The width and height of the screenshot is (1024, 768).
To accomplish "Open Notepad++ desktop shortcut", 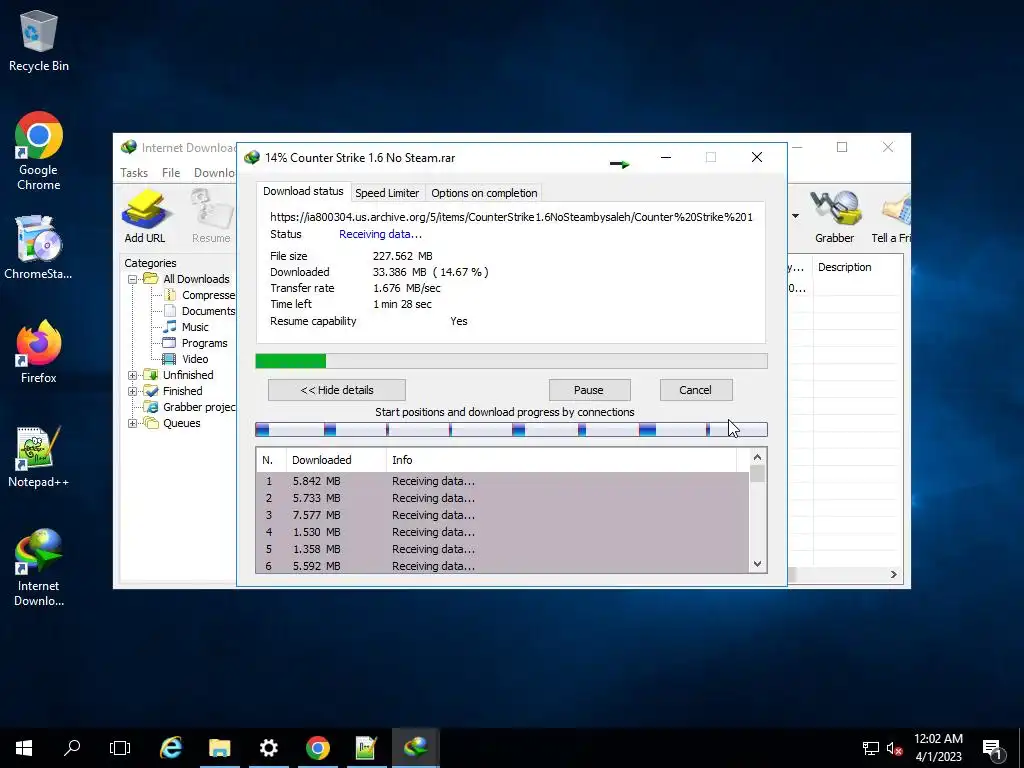I will [39, 457].
